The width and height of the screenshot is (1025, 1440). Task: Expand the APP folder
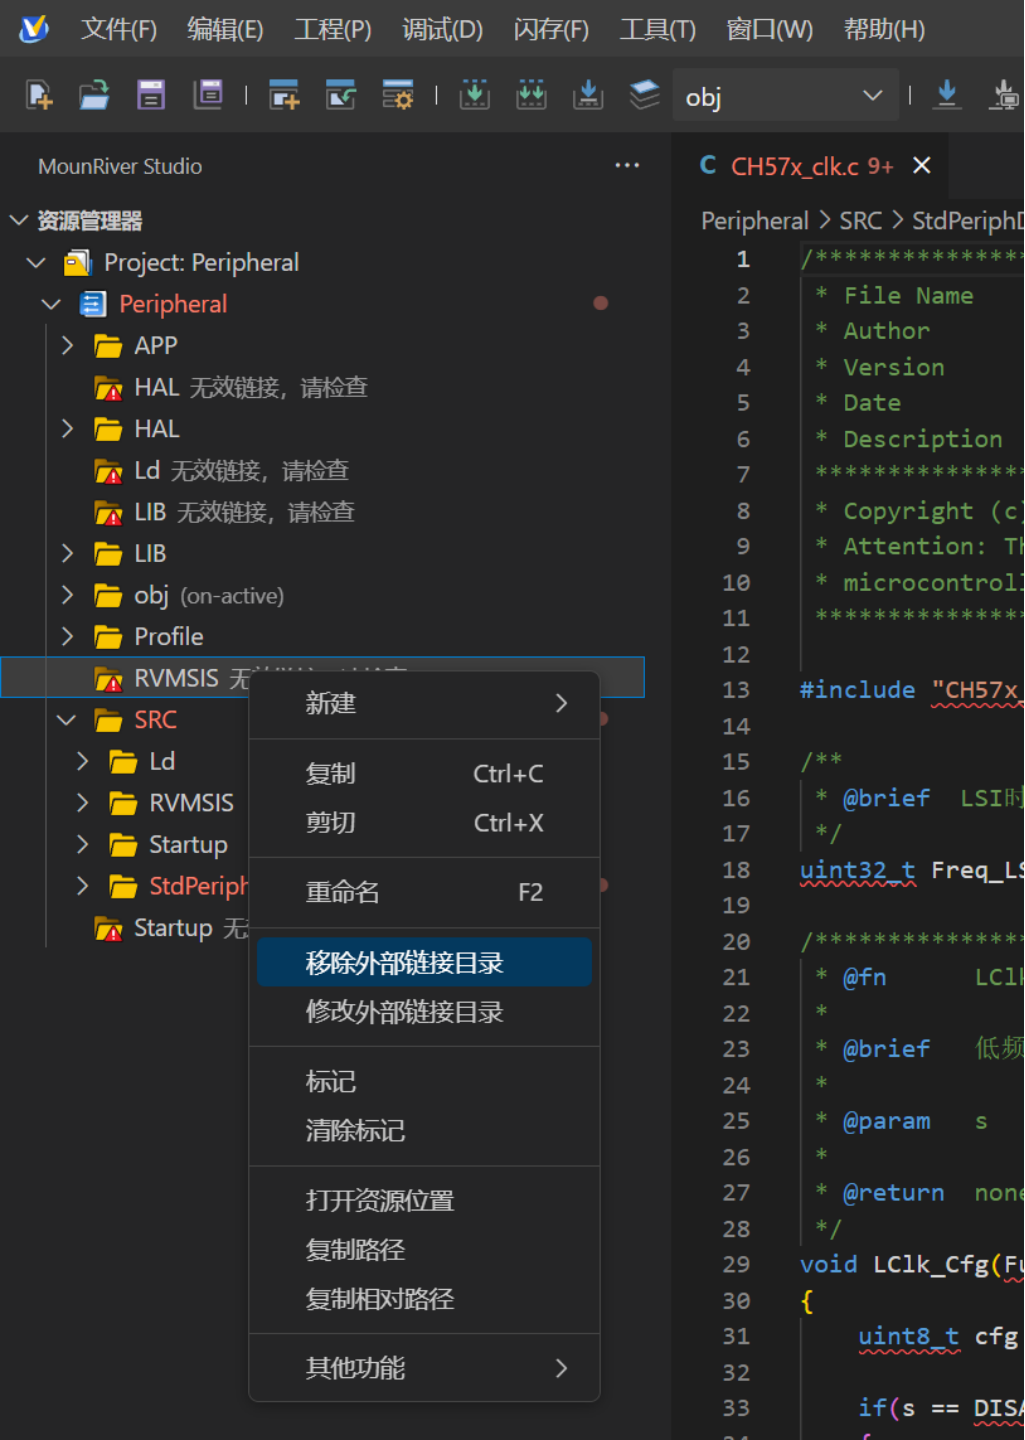tap(67, 345)
